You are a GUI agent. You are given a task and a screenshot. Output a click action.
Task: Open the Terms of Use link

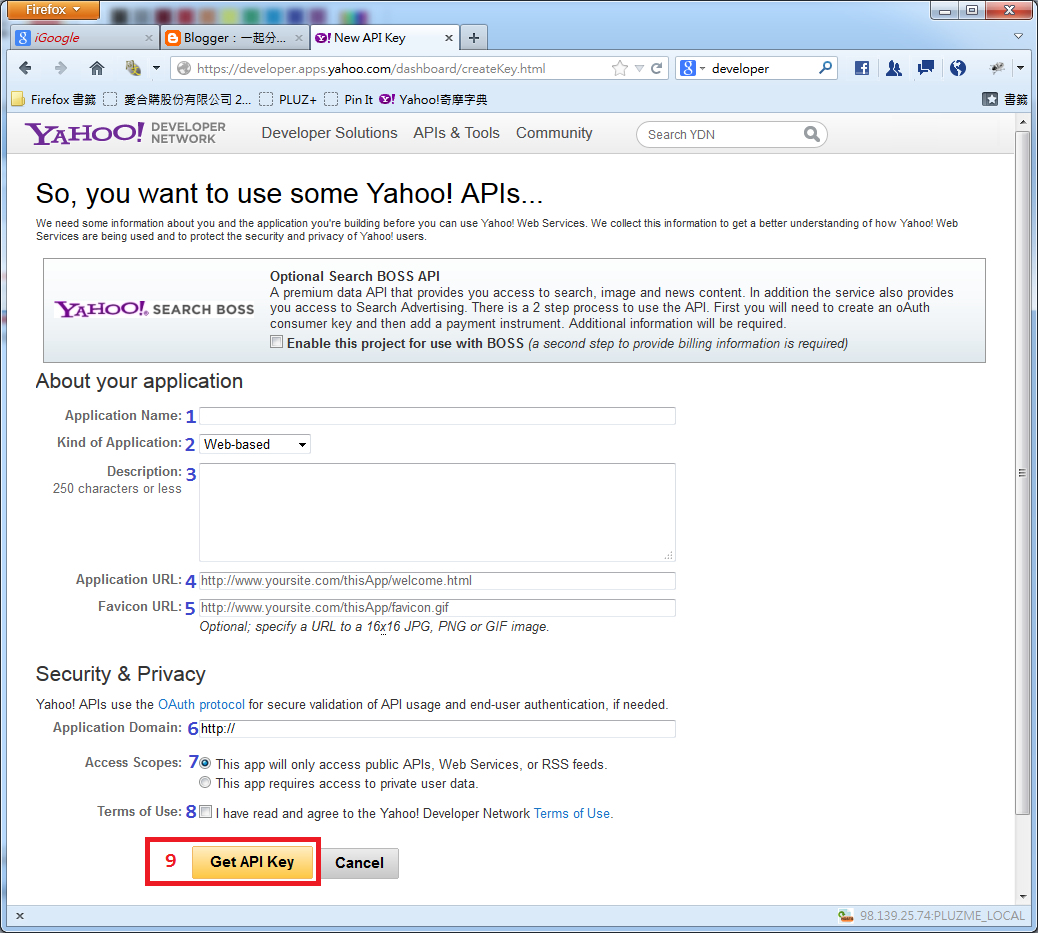click(572, 813)
